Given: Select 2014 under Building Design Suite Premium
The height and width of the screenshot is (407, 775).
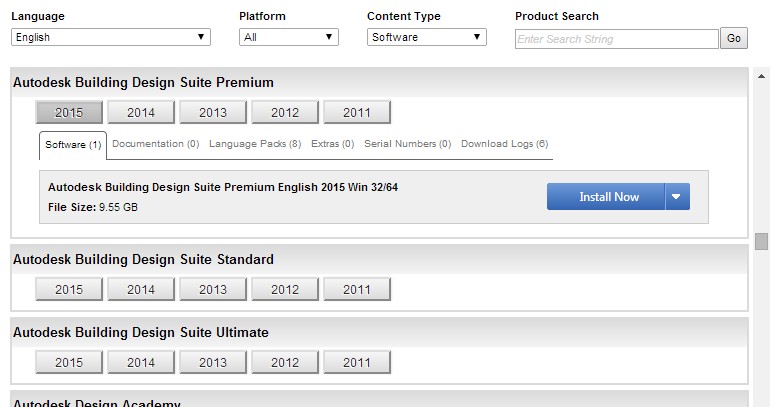Looking at the screenshot, I should 141,112.
